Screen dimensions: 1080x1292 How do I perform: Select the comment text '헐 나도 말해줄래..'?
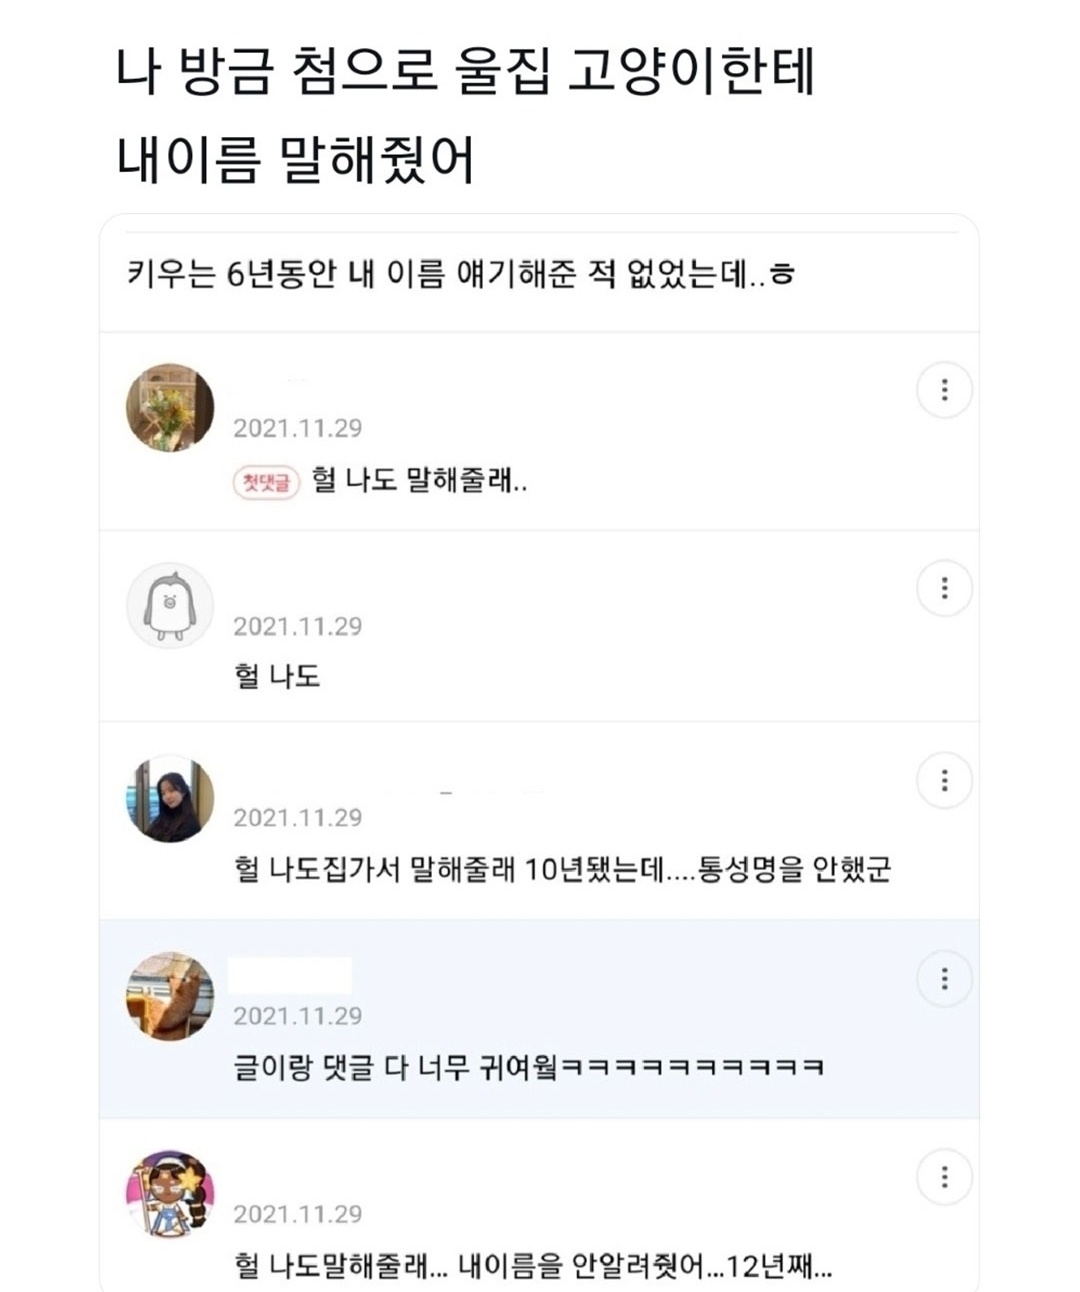420,481
